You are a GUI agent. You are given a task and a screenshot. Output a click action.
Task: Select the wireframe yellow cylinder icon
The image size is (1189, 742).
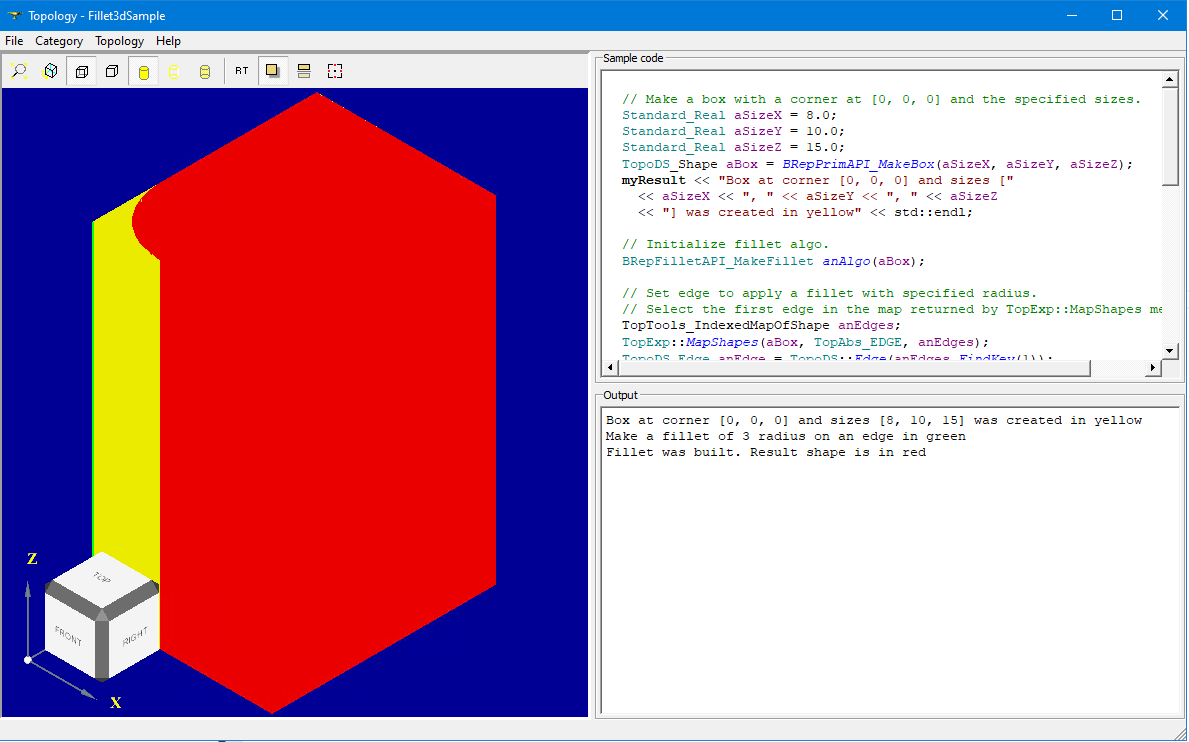[x=174, y=71]
